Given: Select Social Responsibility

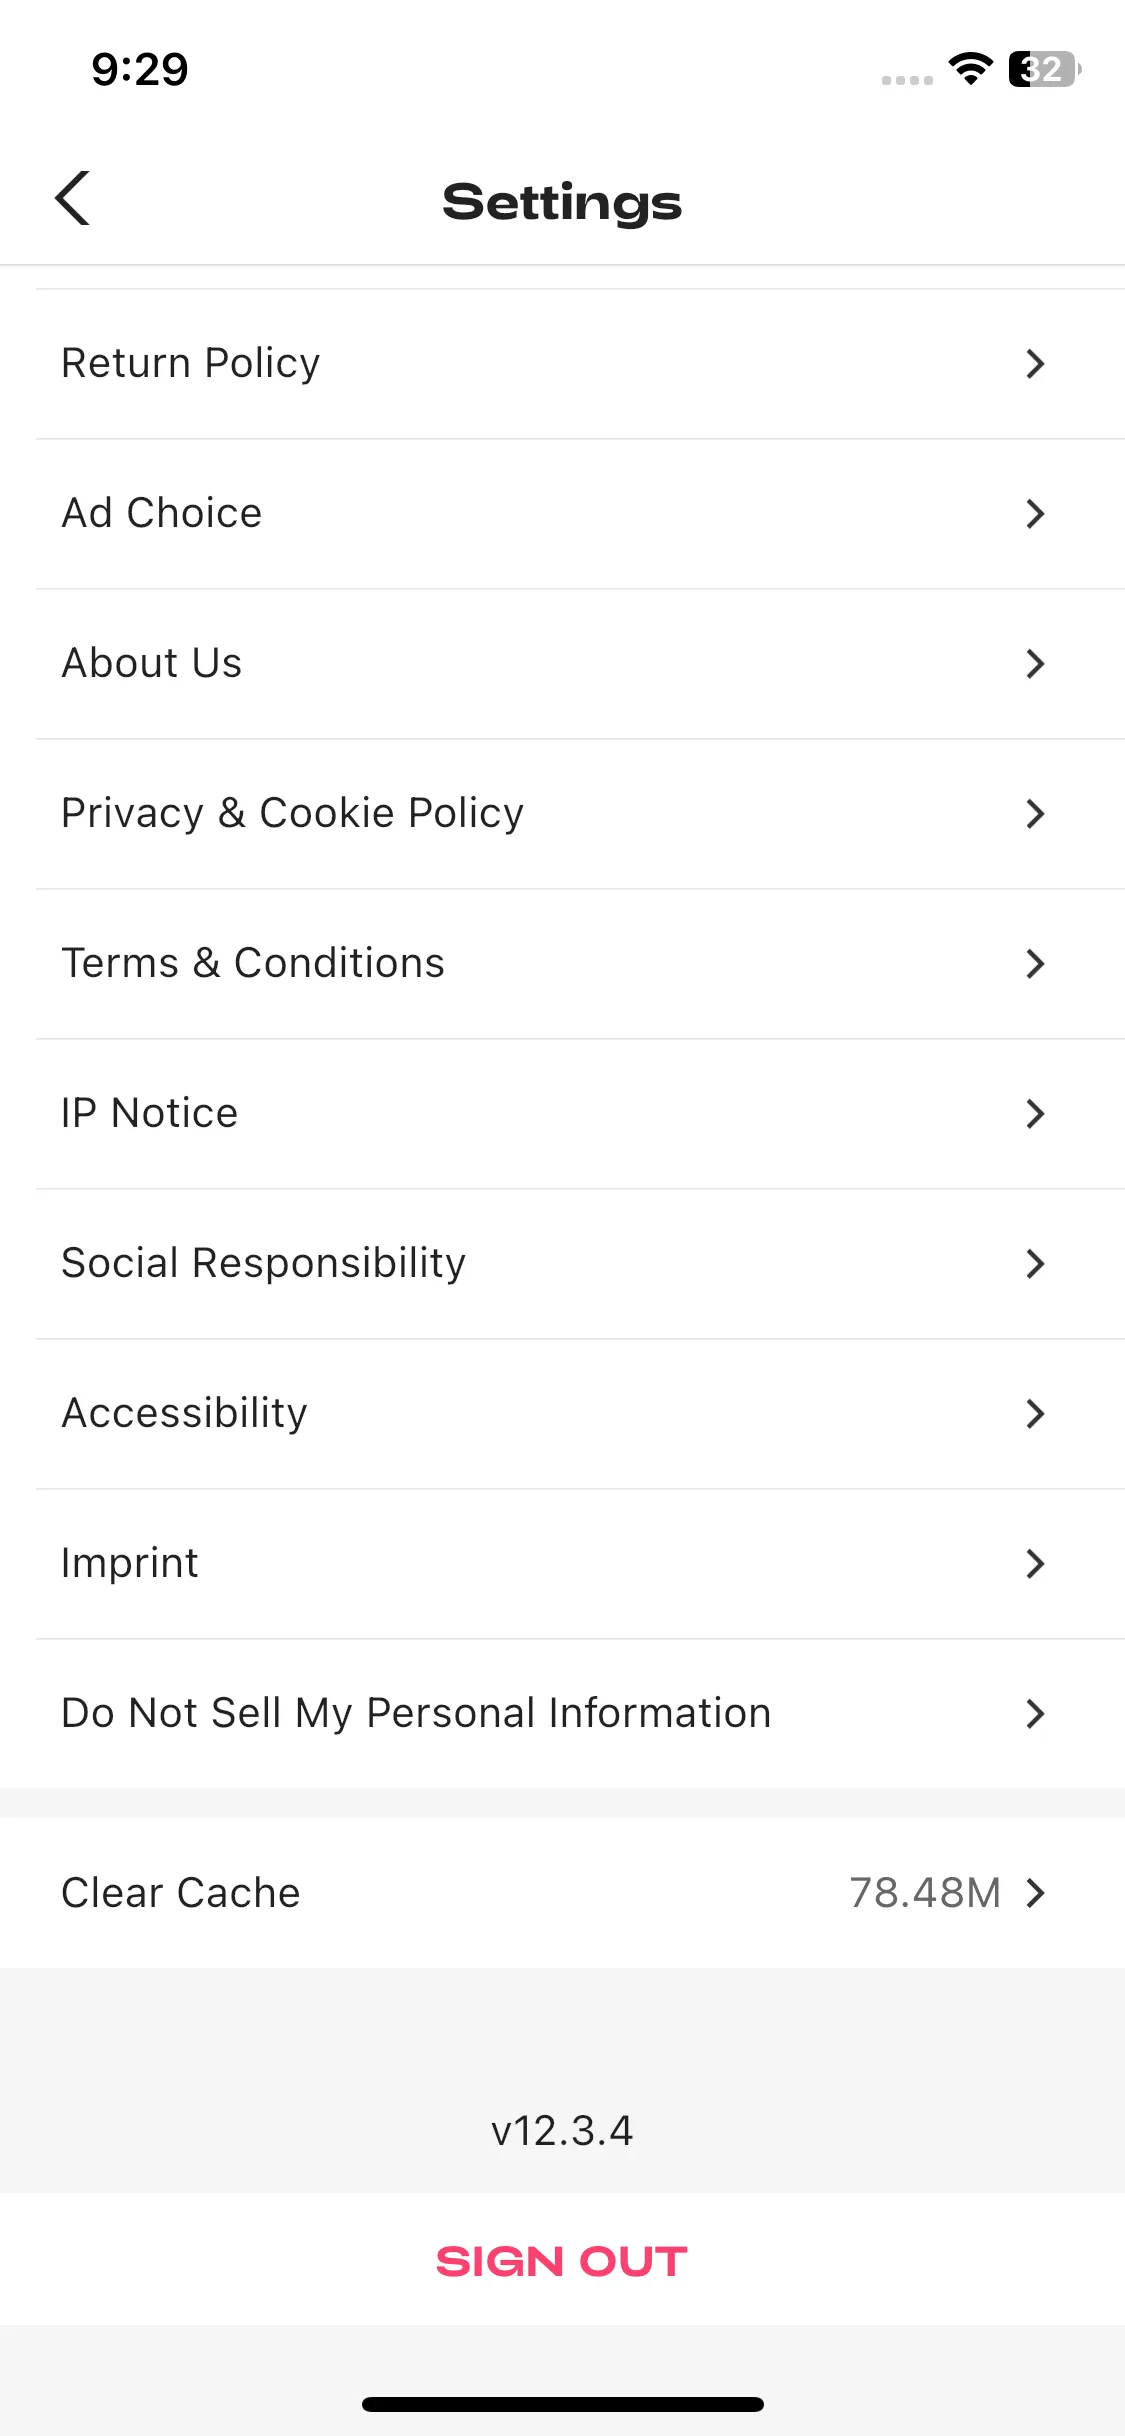Looking at the screenshot, I should point(562,1264).
